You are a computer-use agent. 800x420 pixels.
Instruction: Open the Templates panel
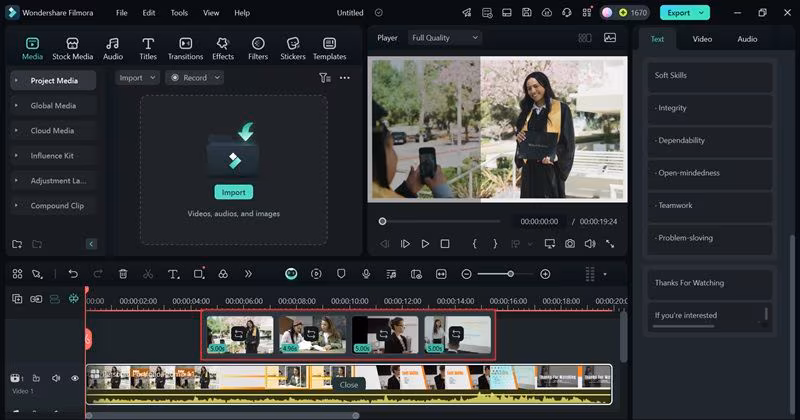click(330, 49)
